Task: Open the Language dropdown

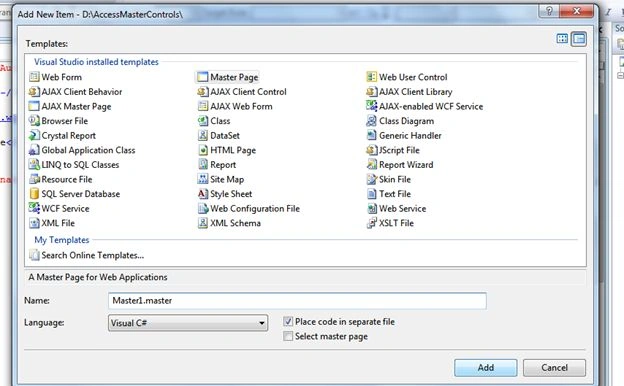Action: pos(188,323)
